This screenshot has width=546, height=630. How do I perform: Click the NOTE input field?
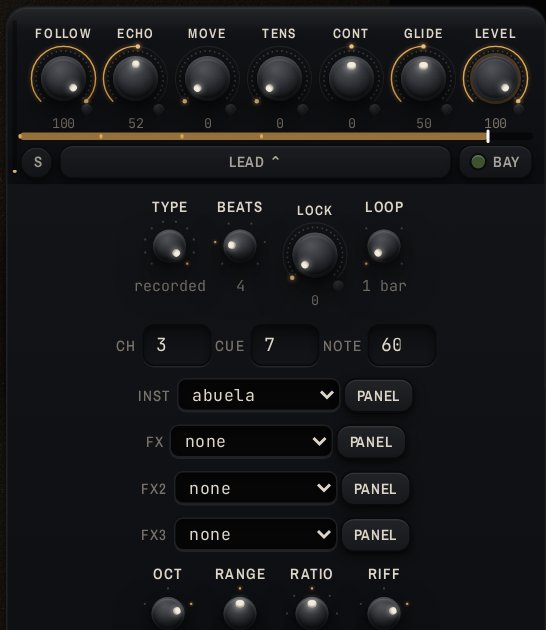401,345
